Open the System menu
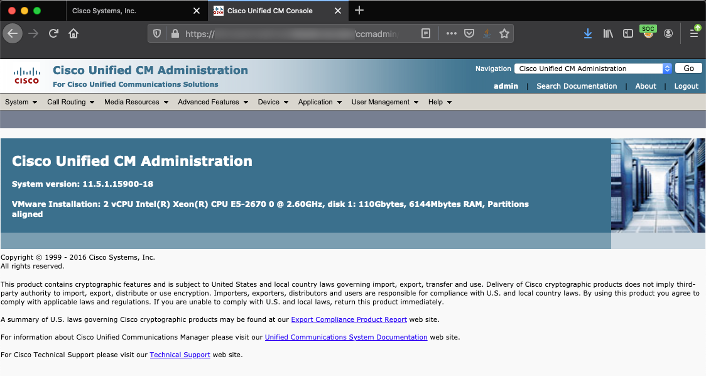 pyautogui.click(x=21, y=102)
